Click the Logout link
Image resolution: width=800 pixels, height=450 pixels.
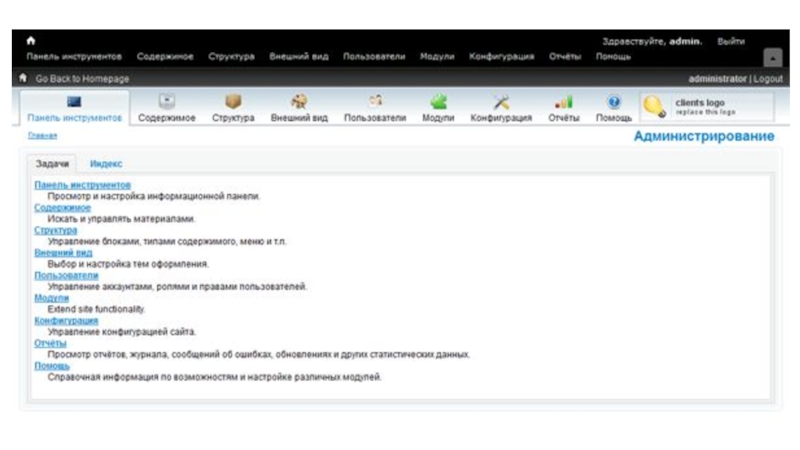coord(768,78)
